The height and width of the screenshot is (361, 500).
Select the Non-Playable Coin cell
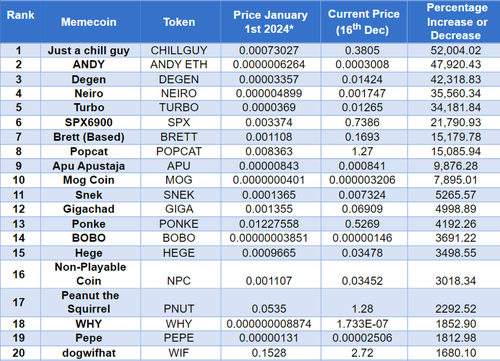(x=90, y=274)
